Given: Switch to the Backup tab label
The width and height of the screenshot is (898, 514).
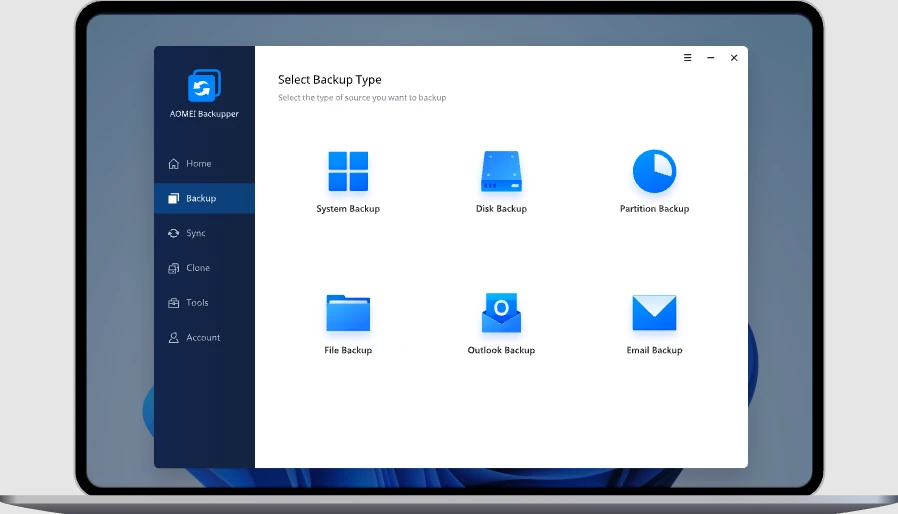Looking at the screenshot, I should coord(201,199).
